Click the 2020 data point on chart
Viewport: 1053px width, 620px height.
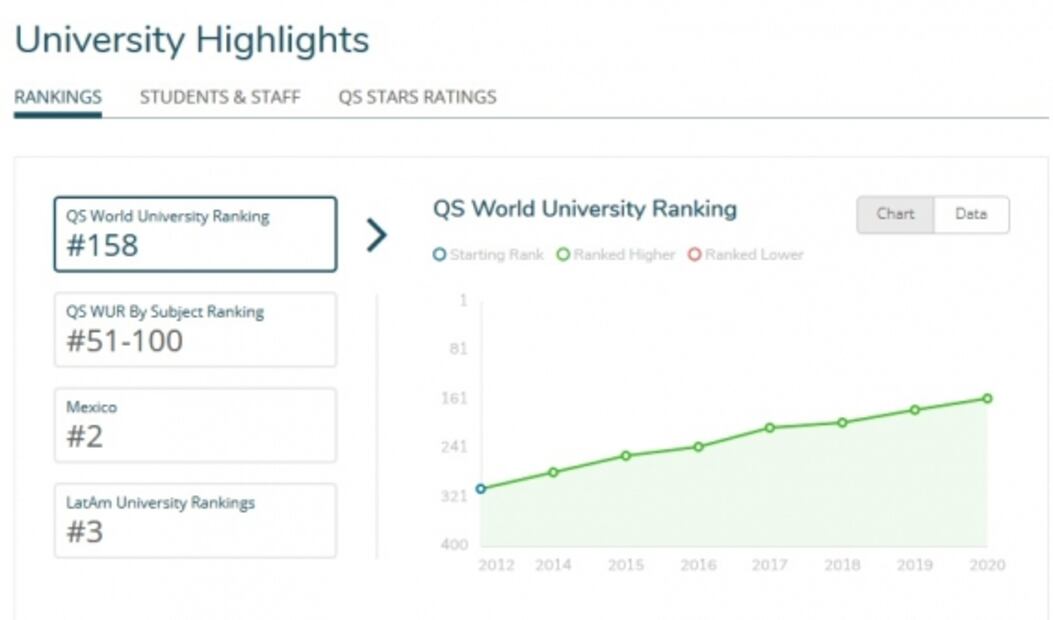pos(987,398)
